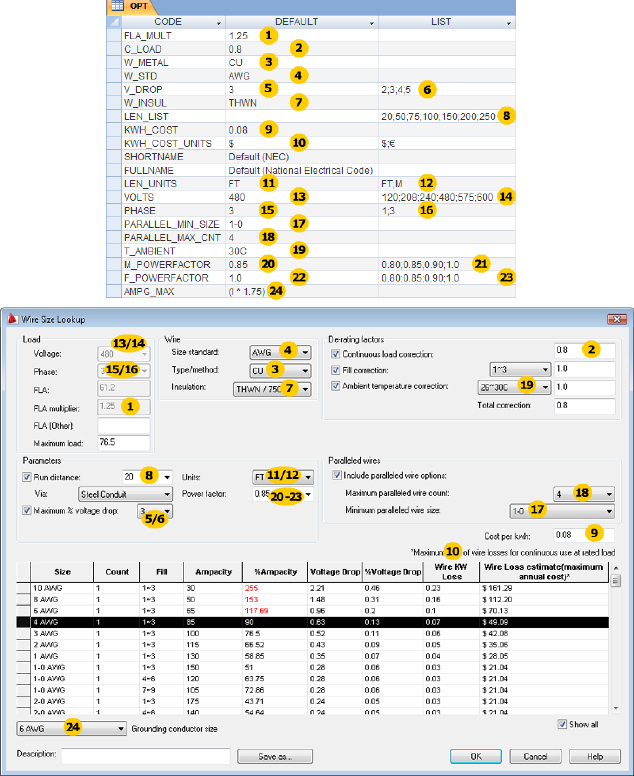Click the scroll-up arrow of wire table
This screenshot has height=776, width=634.
click(616, 568)
